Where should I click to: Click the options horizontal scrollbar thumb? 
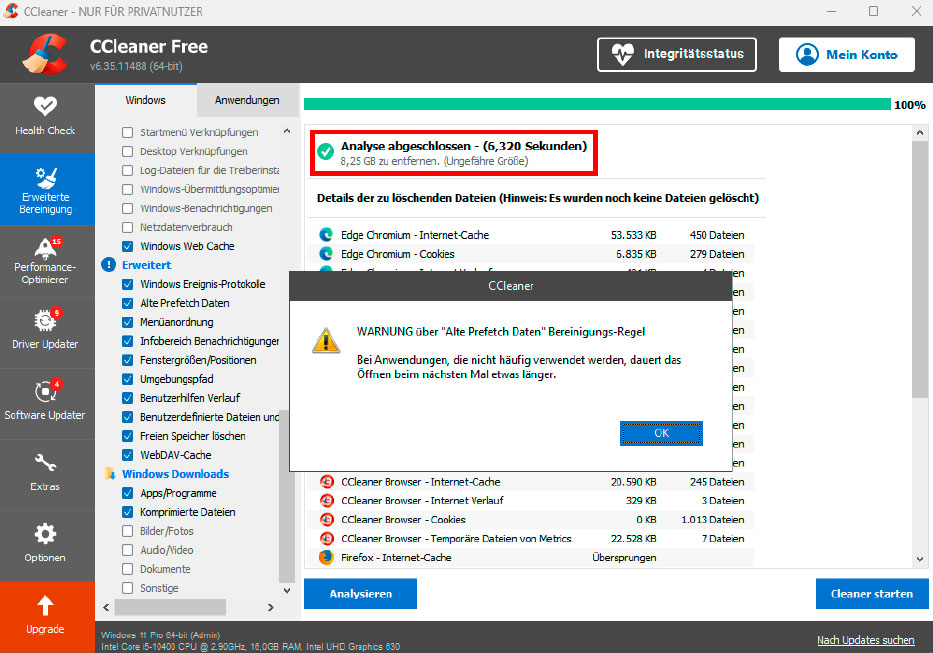pyautogui.click(x=170, y=607)
